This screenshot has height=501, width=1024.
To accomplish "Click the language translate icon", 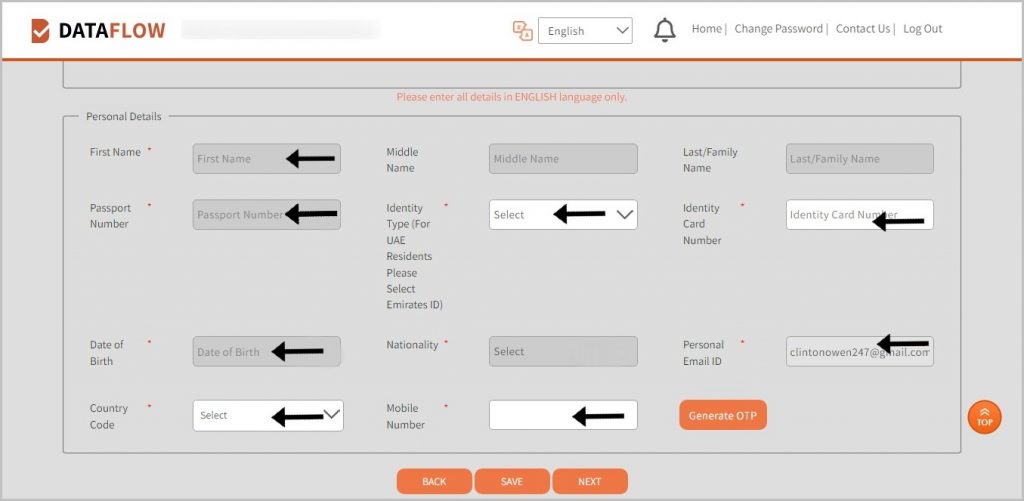I will coord(523,31).
